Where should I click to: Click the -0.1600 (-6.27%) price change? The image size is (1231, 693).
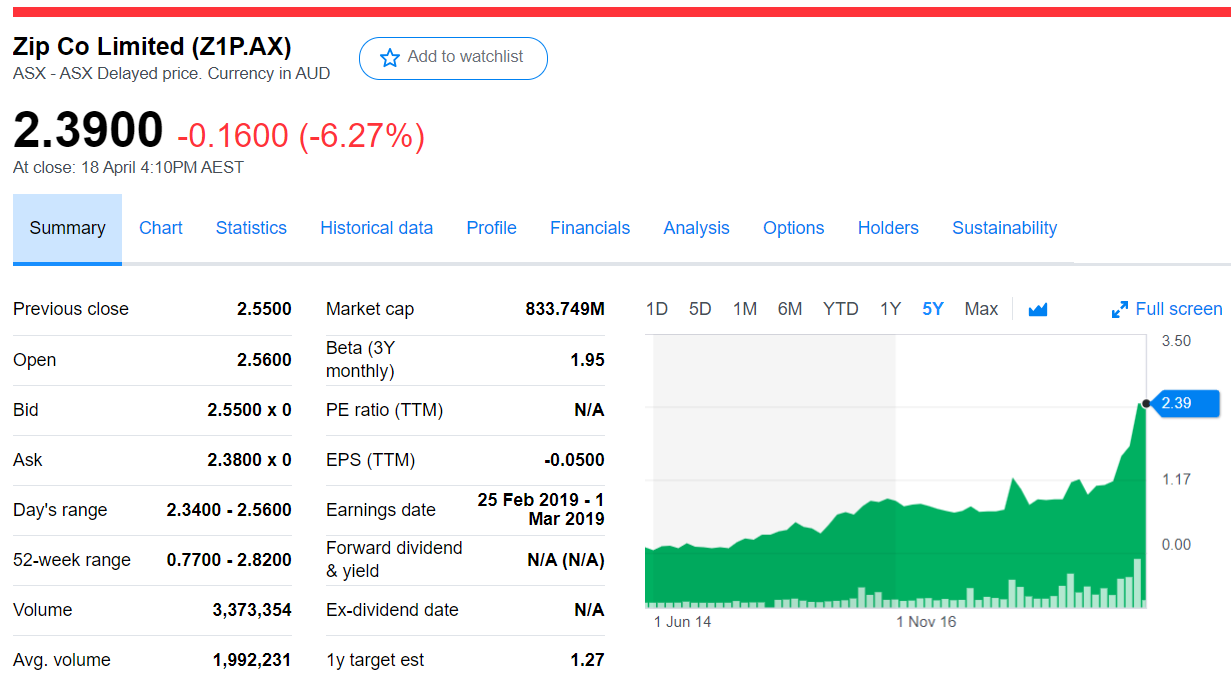click(301, 135)
